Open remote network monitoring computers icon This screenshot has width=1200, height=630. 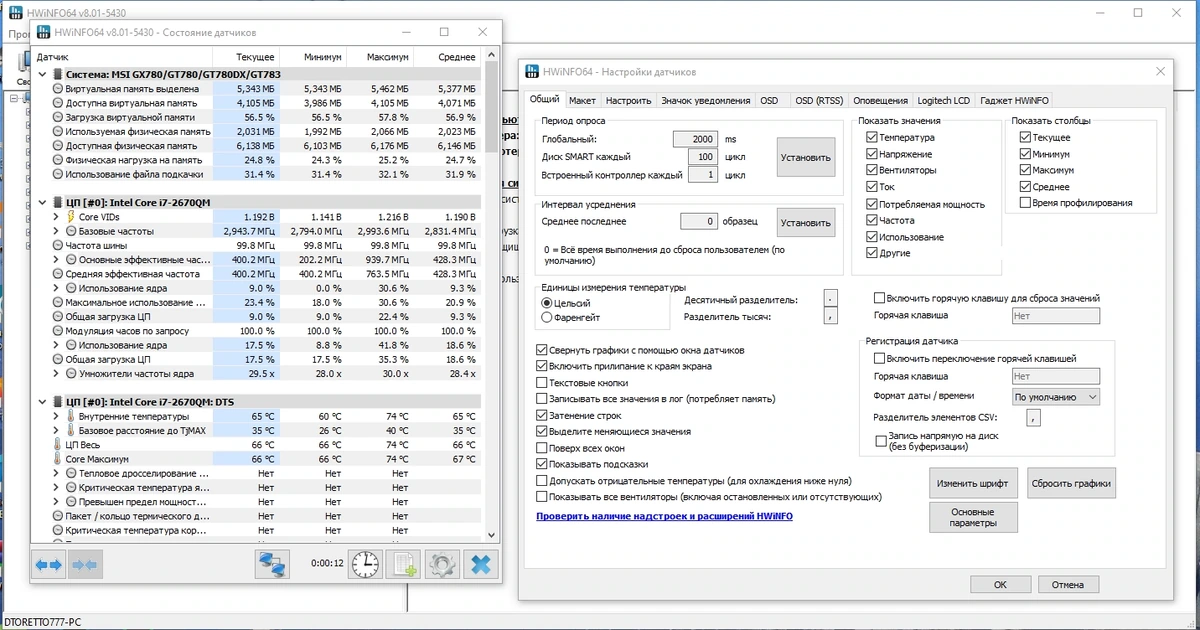[272, 565]
